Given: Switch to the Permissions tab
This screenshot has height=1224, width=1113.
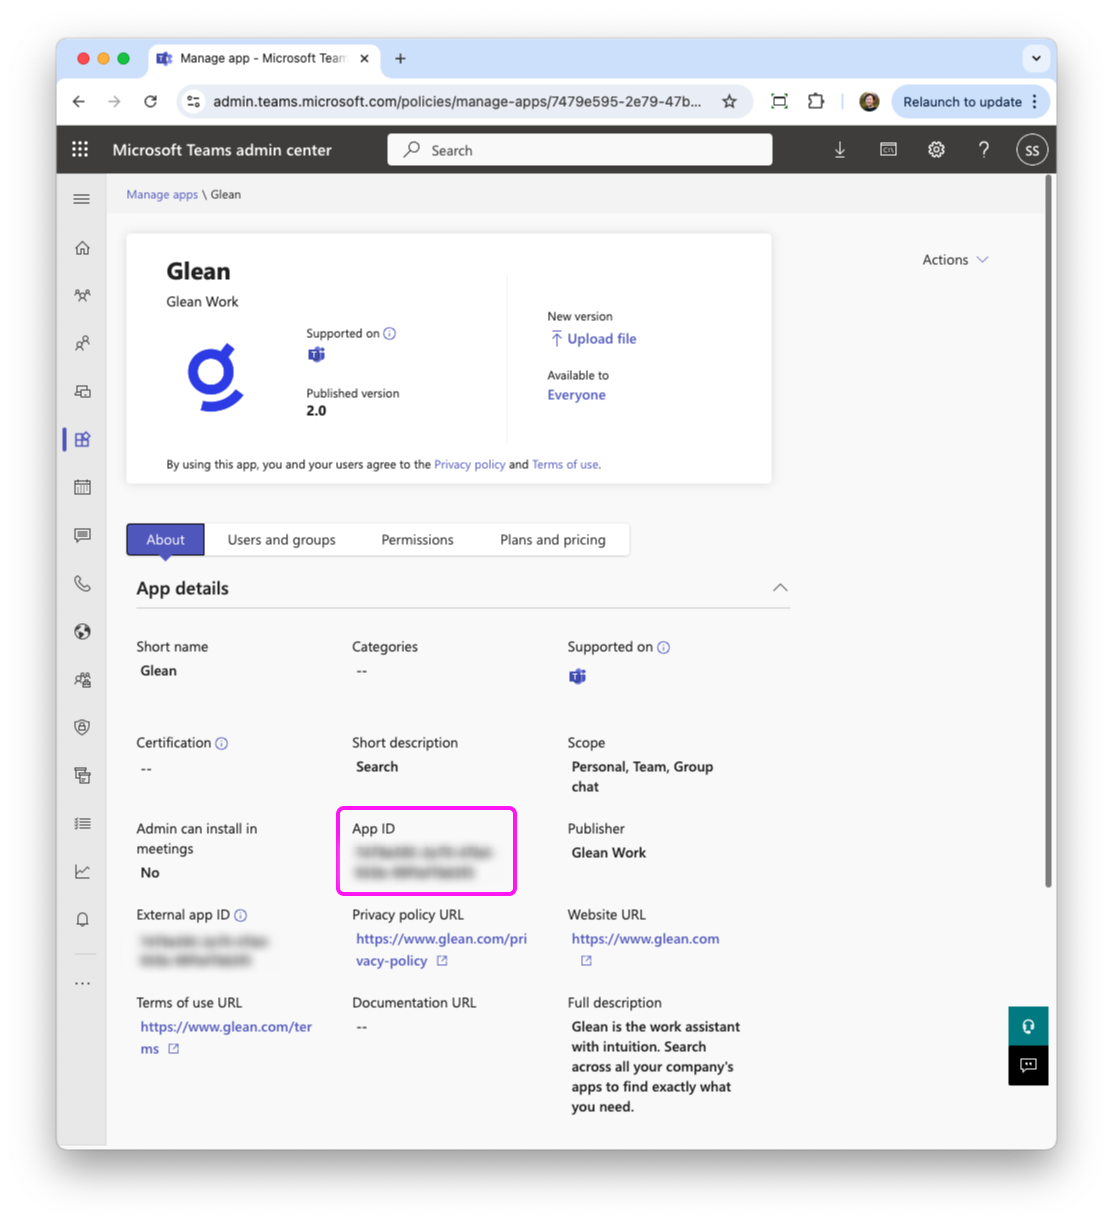Looking at the screenshot, I should pos(417,540).
